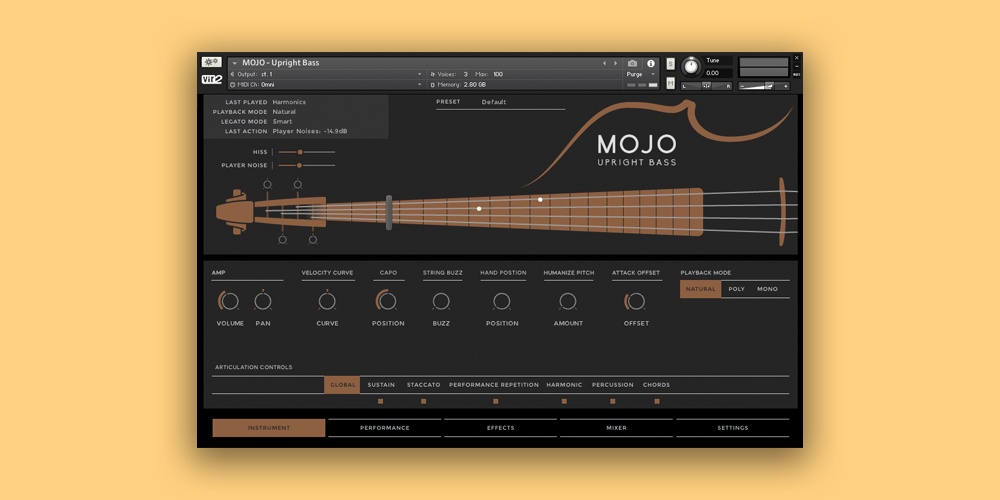Click the Humanize Pitch Amount knob

568,301
